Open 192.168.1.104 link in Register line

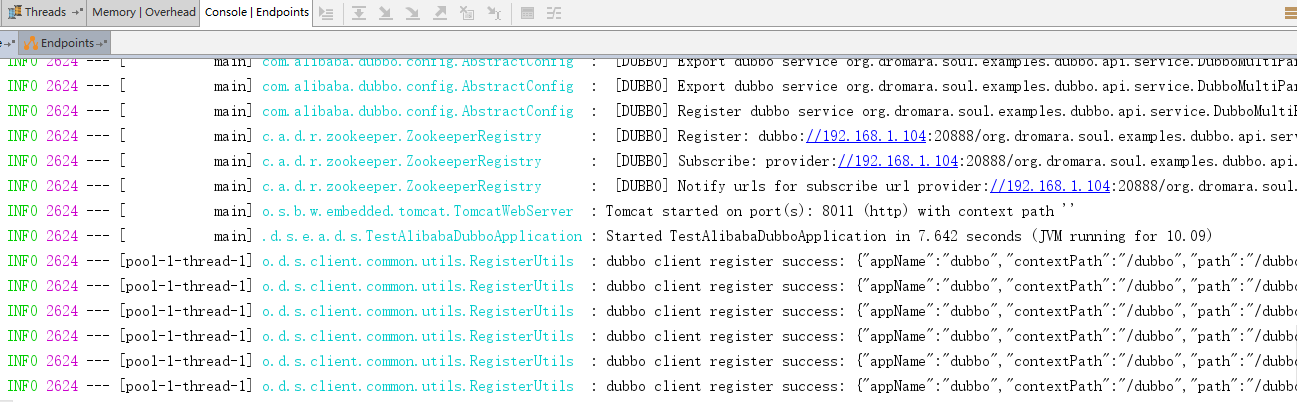866,136
